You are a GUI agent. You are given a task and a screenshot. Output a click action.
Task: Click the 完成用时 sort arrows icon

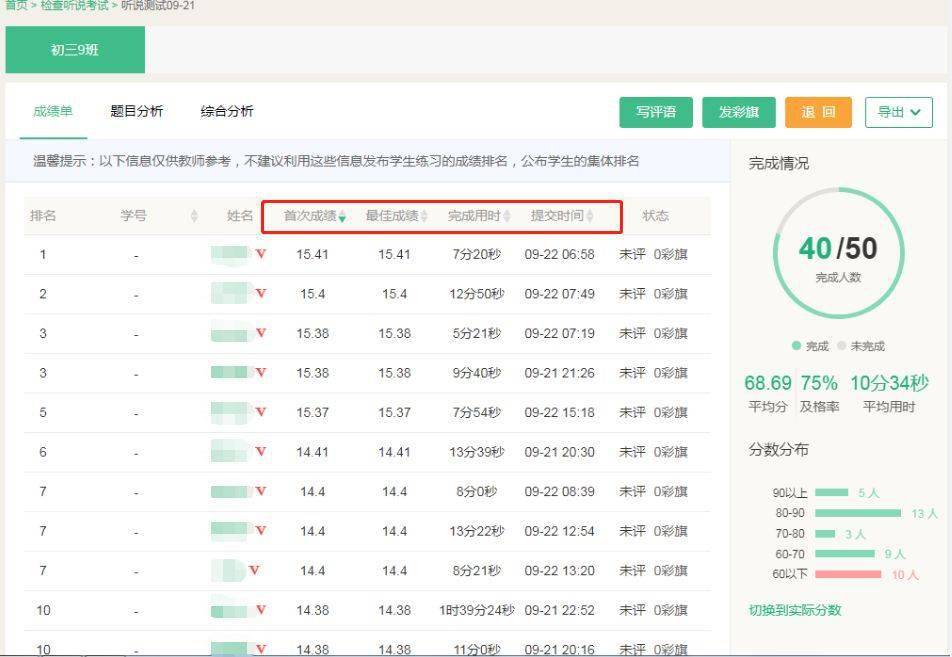[507, 216]
